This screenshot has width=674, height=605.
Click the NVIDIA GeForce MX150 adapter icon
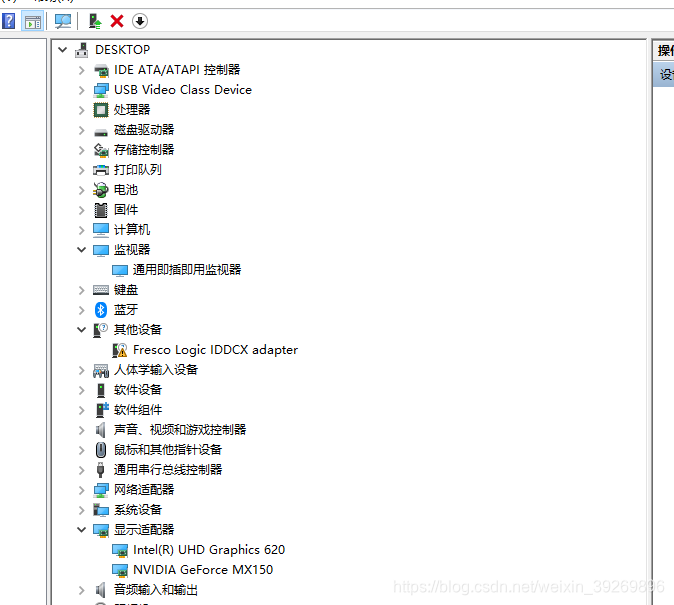pyautogui.click(x=120, y=570)
